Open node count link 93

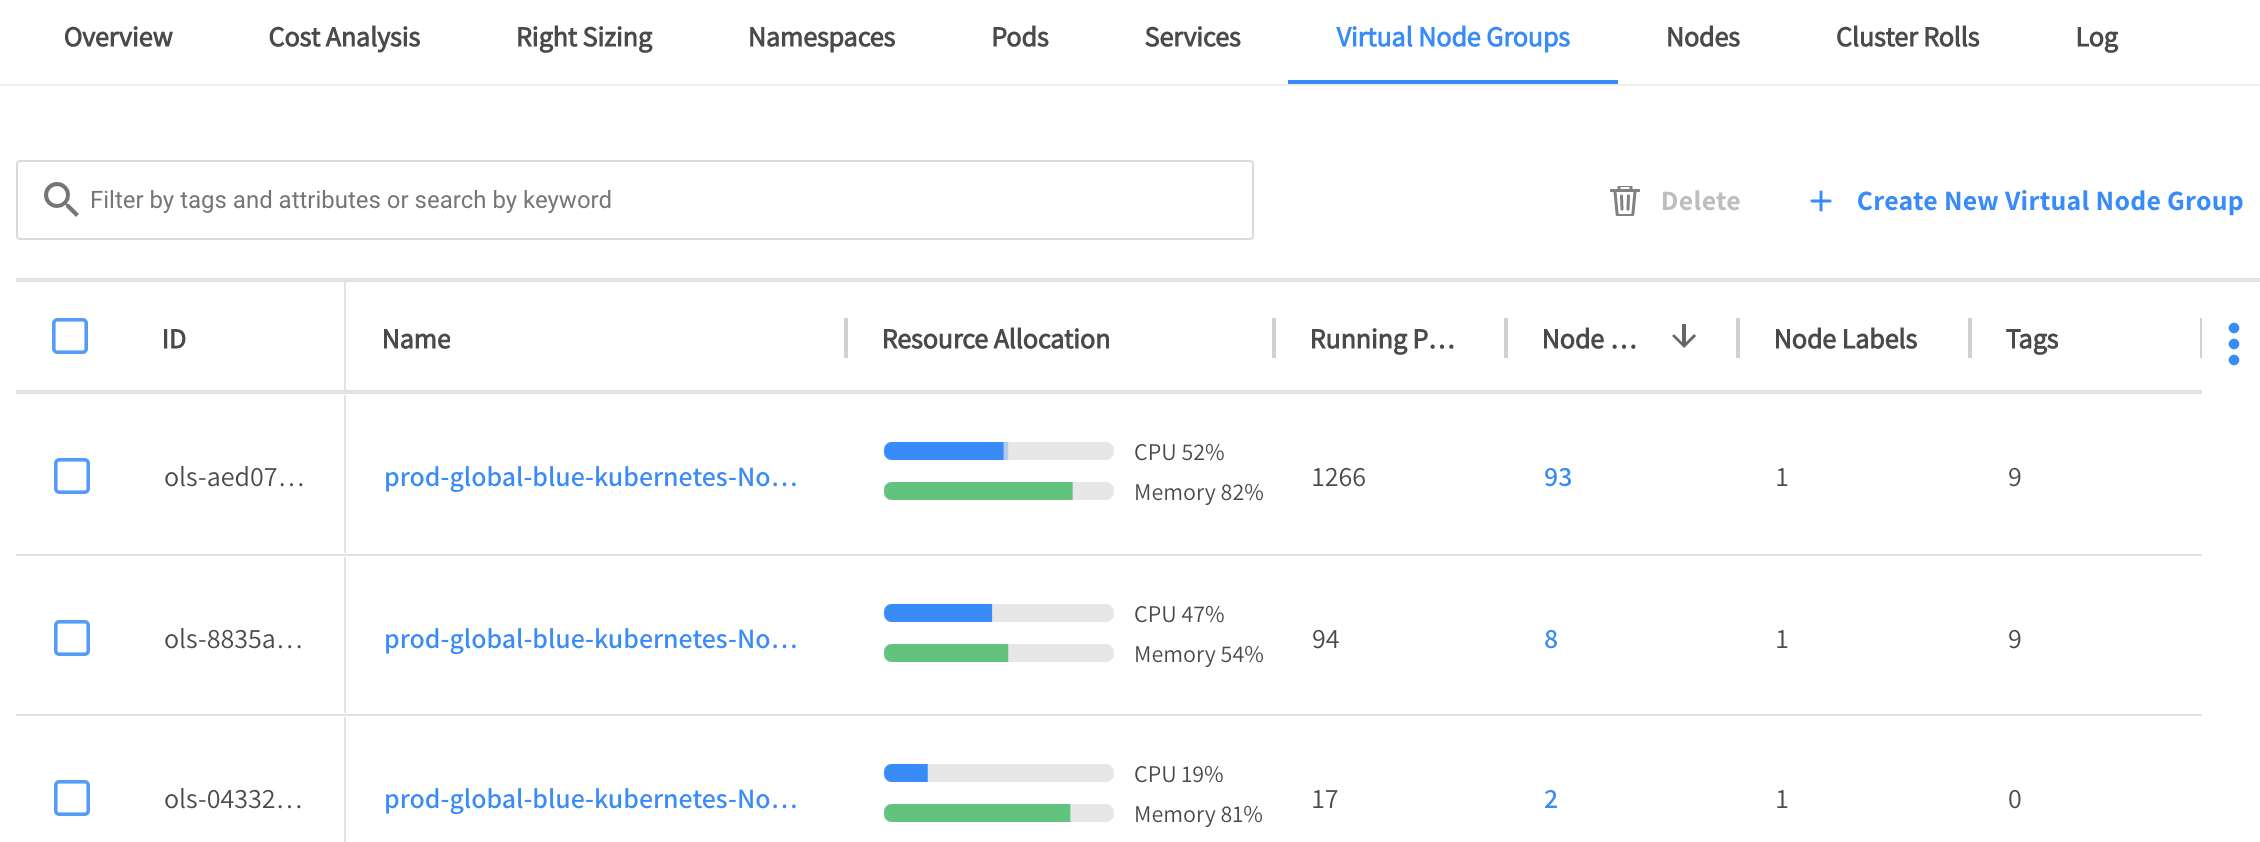click(x=1557, y=477)
